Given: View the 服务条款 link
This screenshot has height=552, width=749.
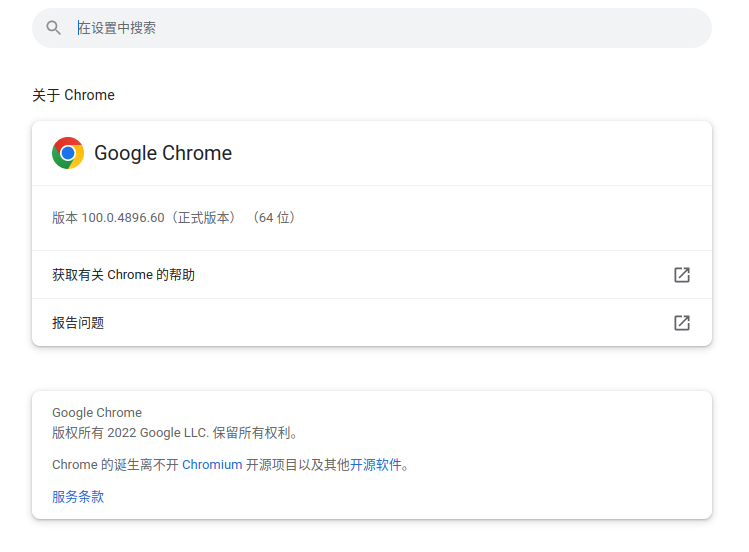Looking at the screenshot, I should click(78, 497).
